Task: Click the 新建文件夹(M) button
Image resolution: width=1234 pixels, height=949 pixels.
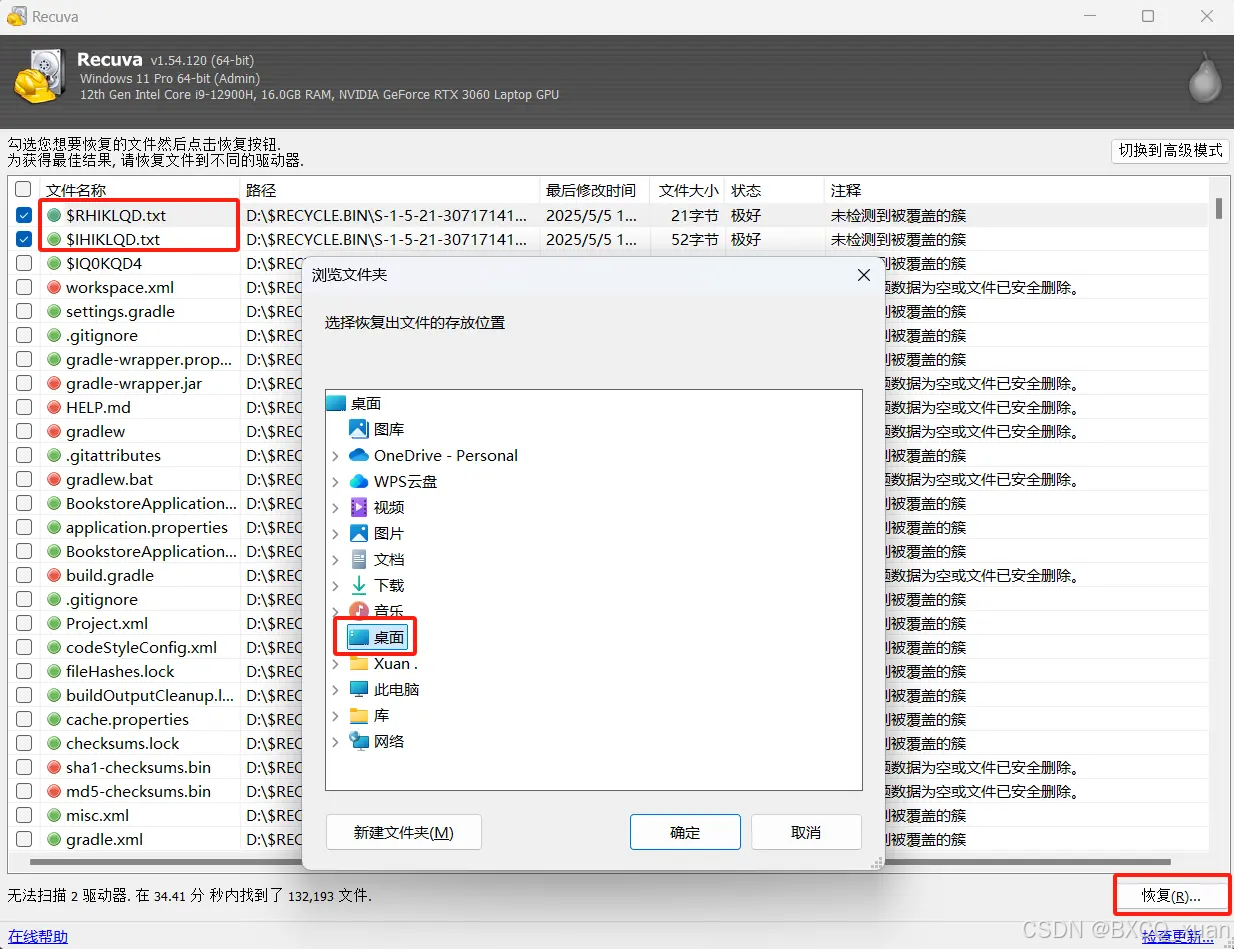Action: 404,832
